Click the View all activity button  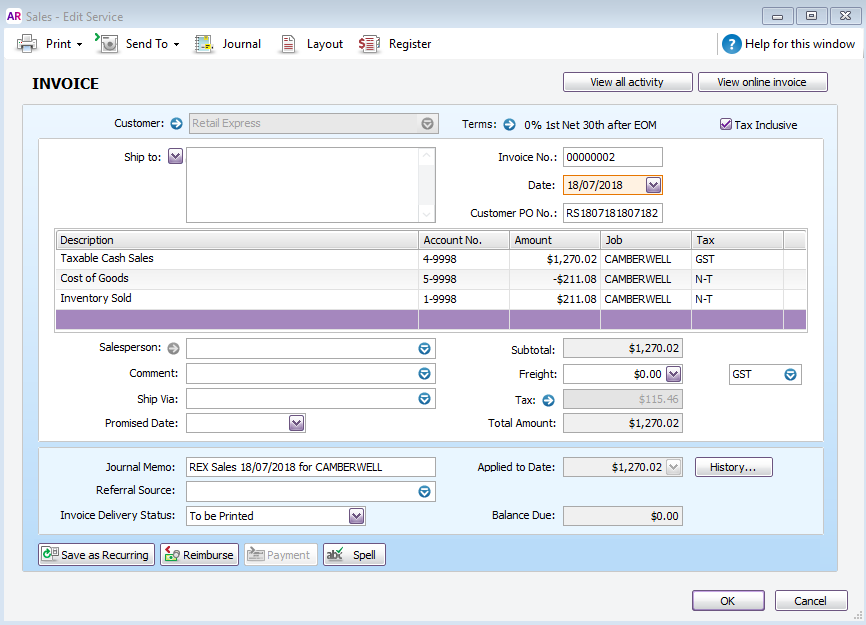coord(627,82)
